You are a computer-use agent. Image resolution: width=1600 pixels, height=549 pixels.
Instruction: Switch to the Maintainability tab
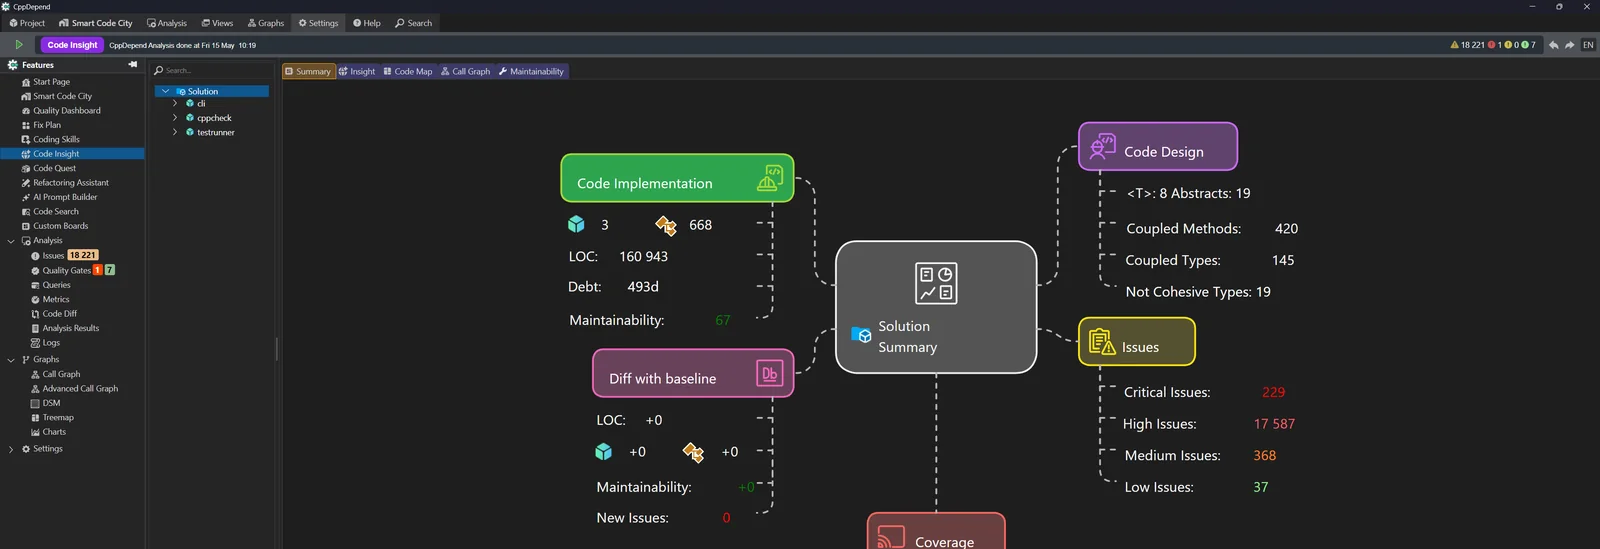tap(531, 71)
